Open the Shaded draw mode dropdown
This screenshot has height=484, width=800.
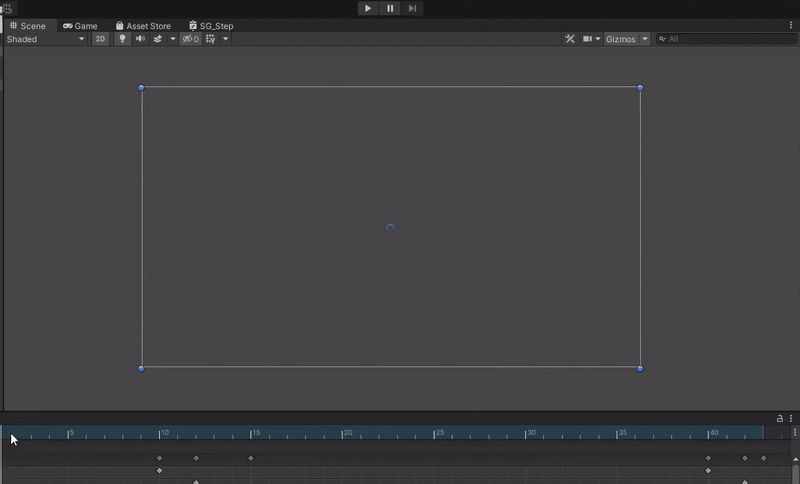pyautogui.click(x=45, y=39)
